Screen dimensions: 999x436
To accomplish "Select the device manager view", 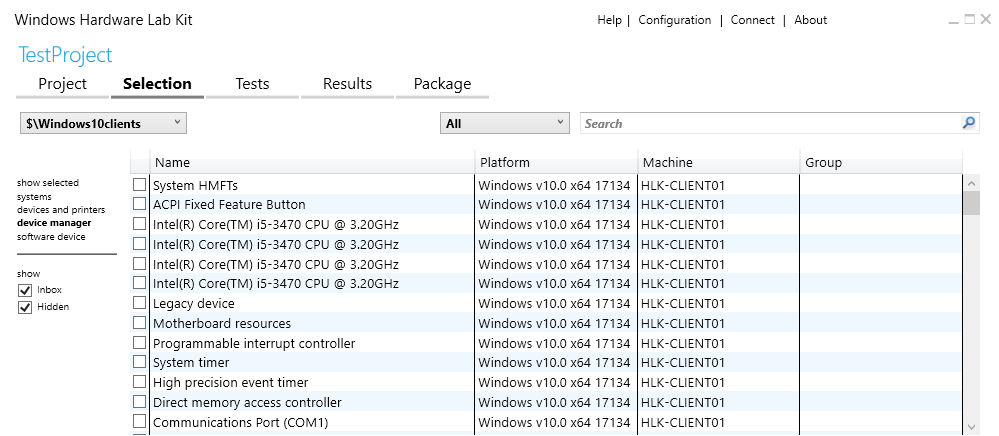I will coord(54,223).
